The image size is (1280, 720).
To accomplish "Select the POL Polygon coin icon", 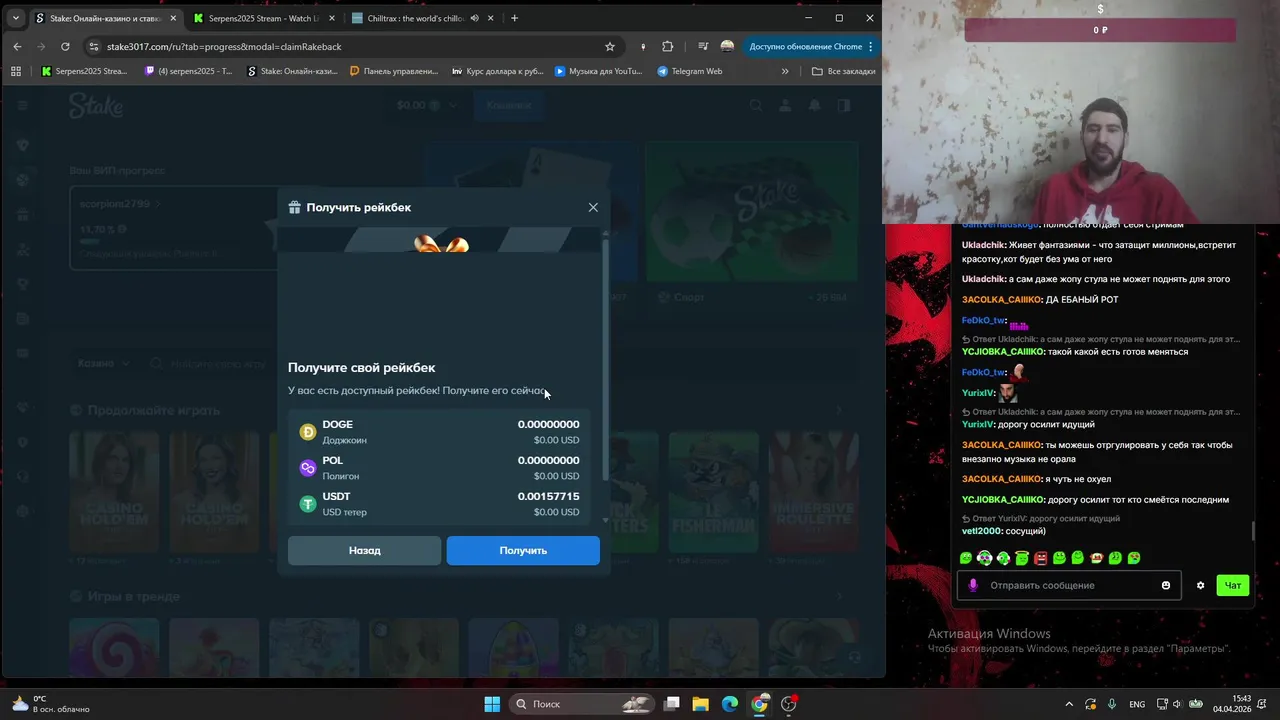I will (x=308, y=468).
